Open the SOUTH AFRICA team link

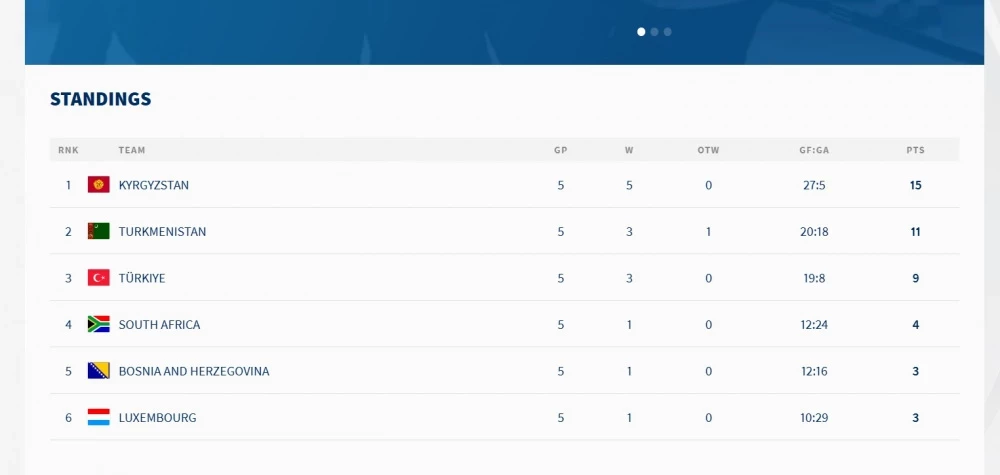(159, 325)
